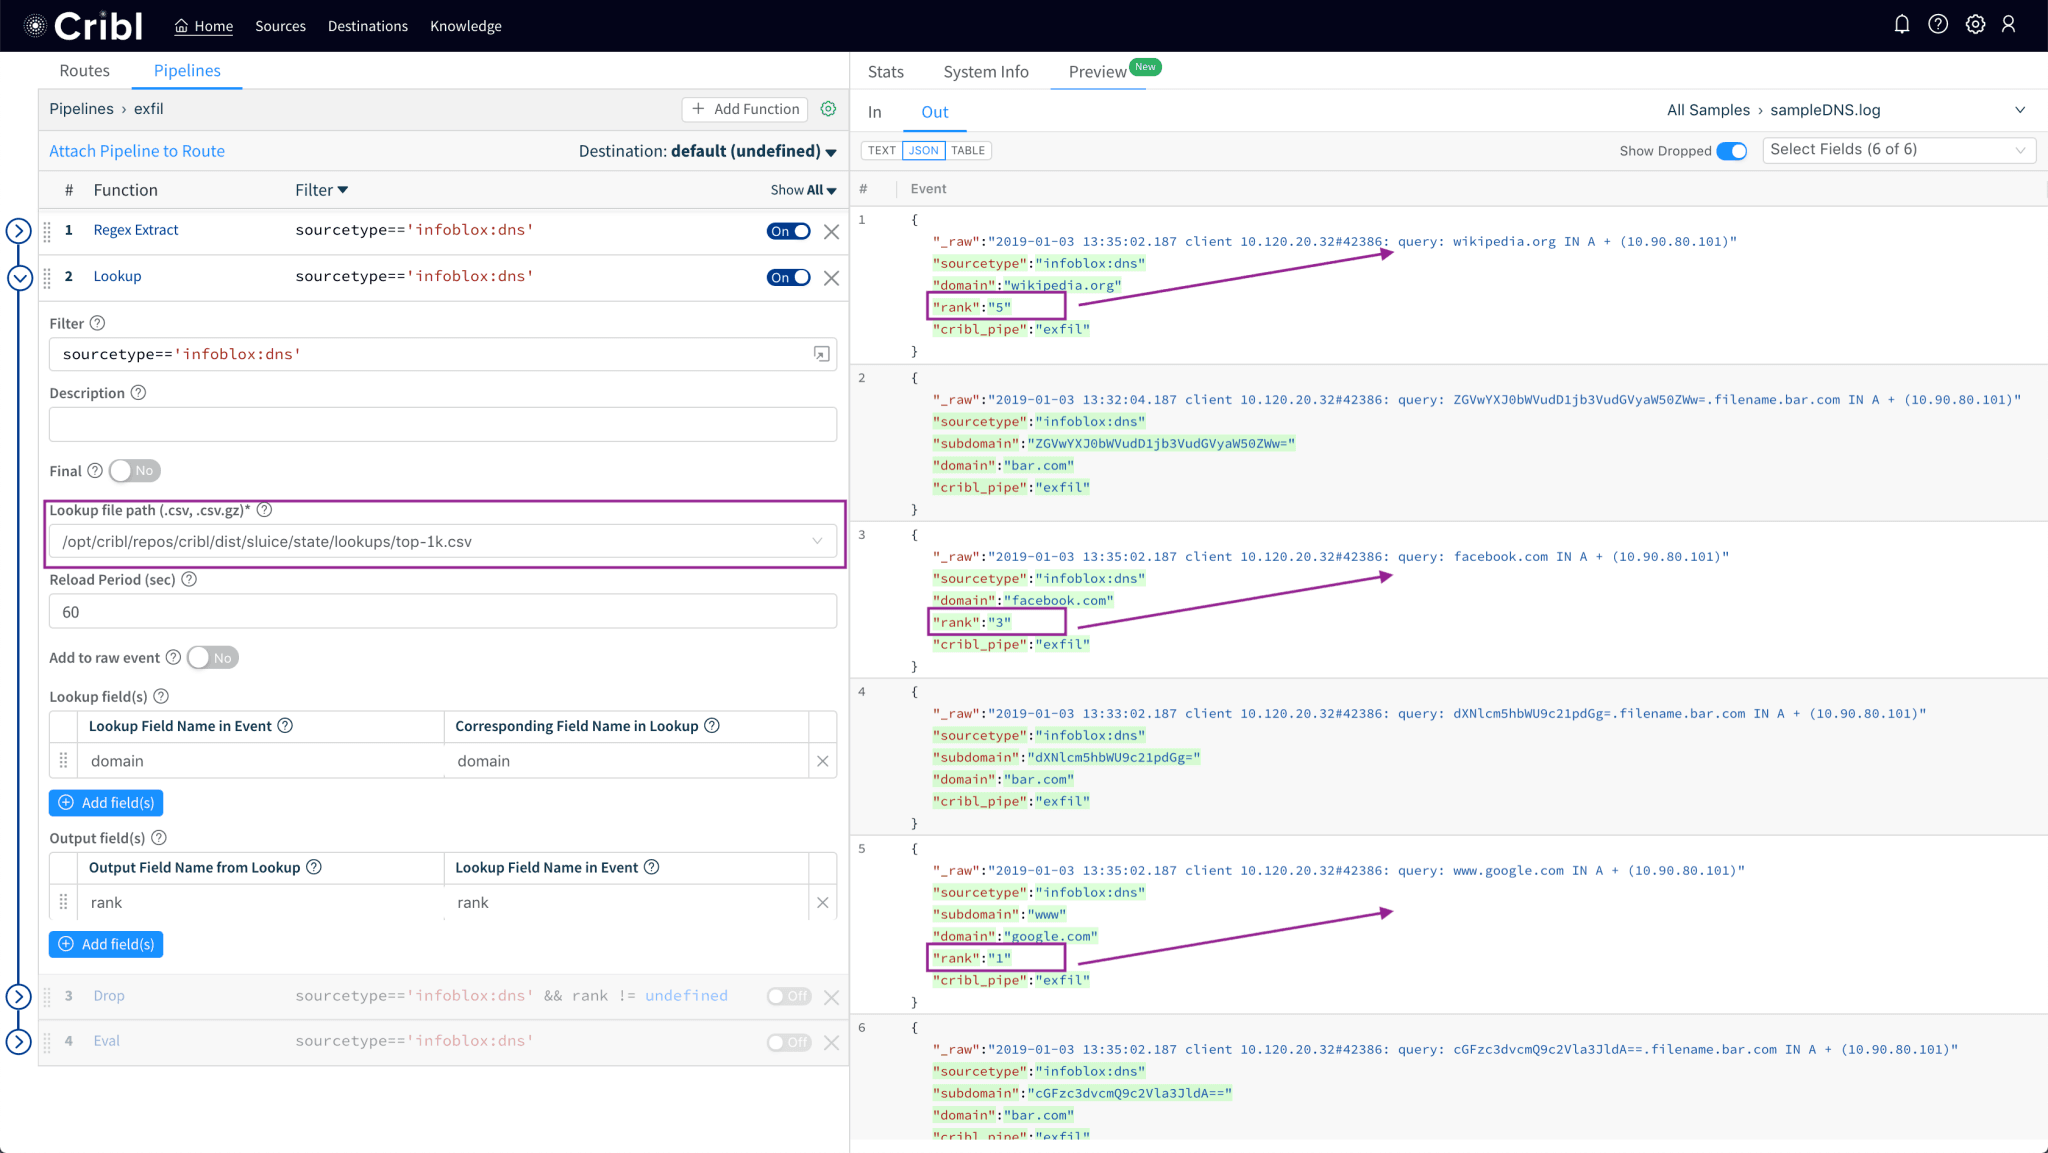The width and height of the screenshot is (2048, 1153).
Task: Toggle the Final option switch
Action: (134, 471)
